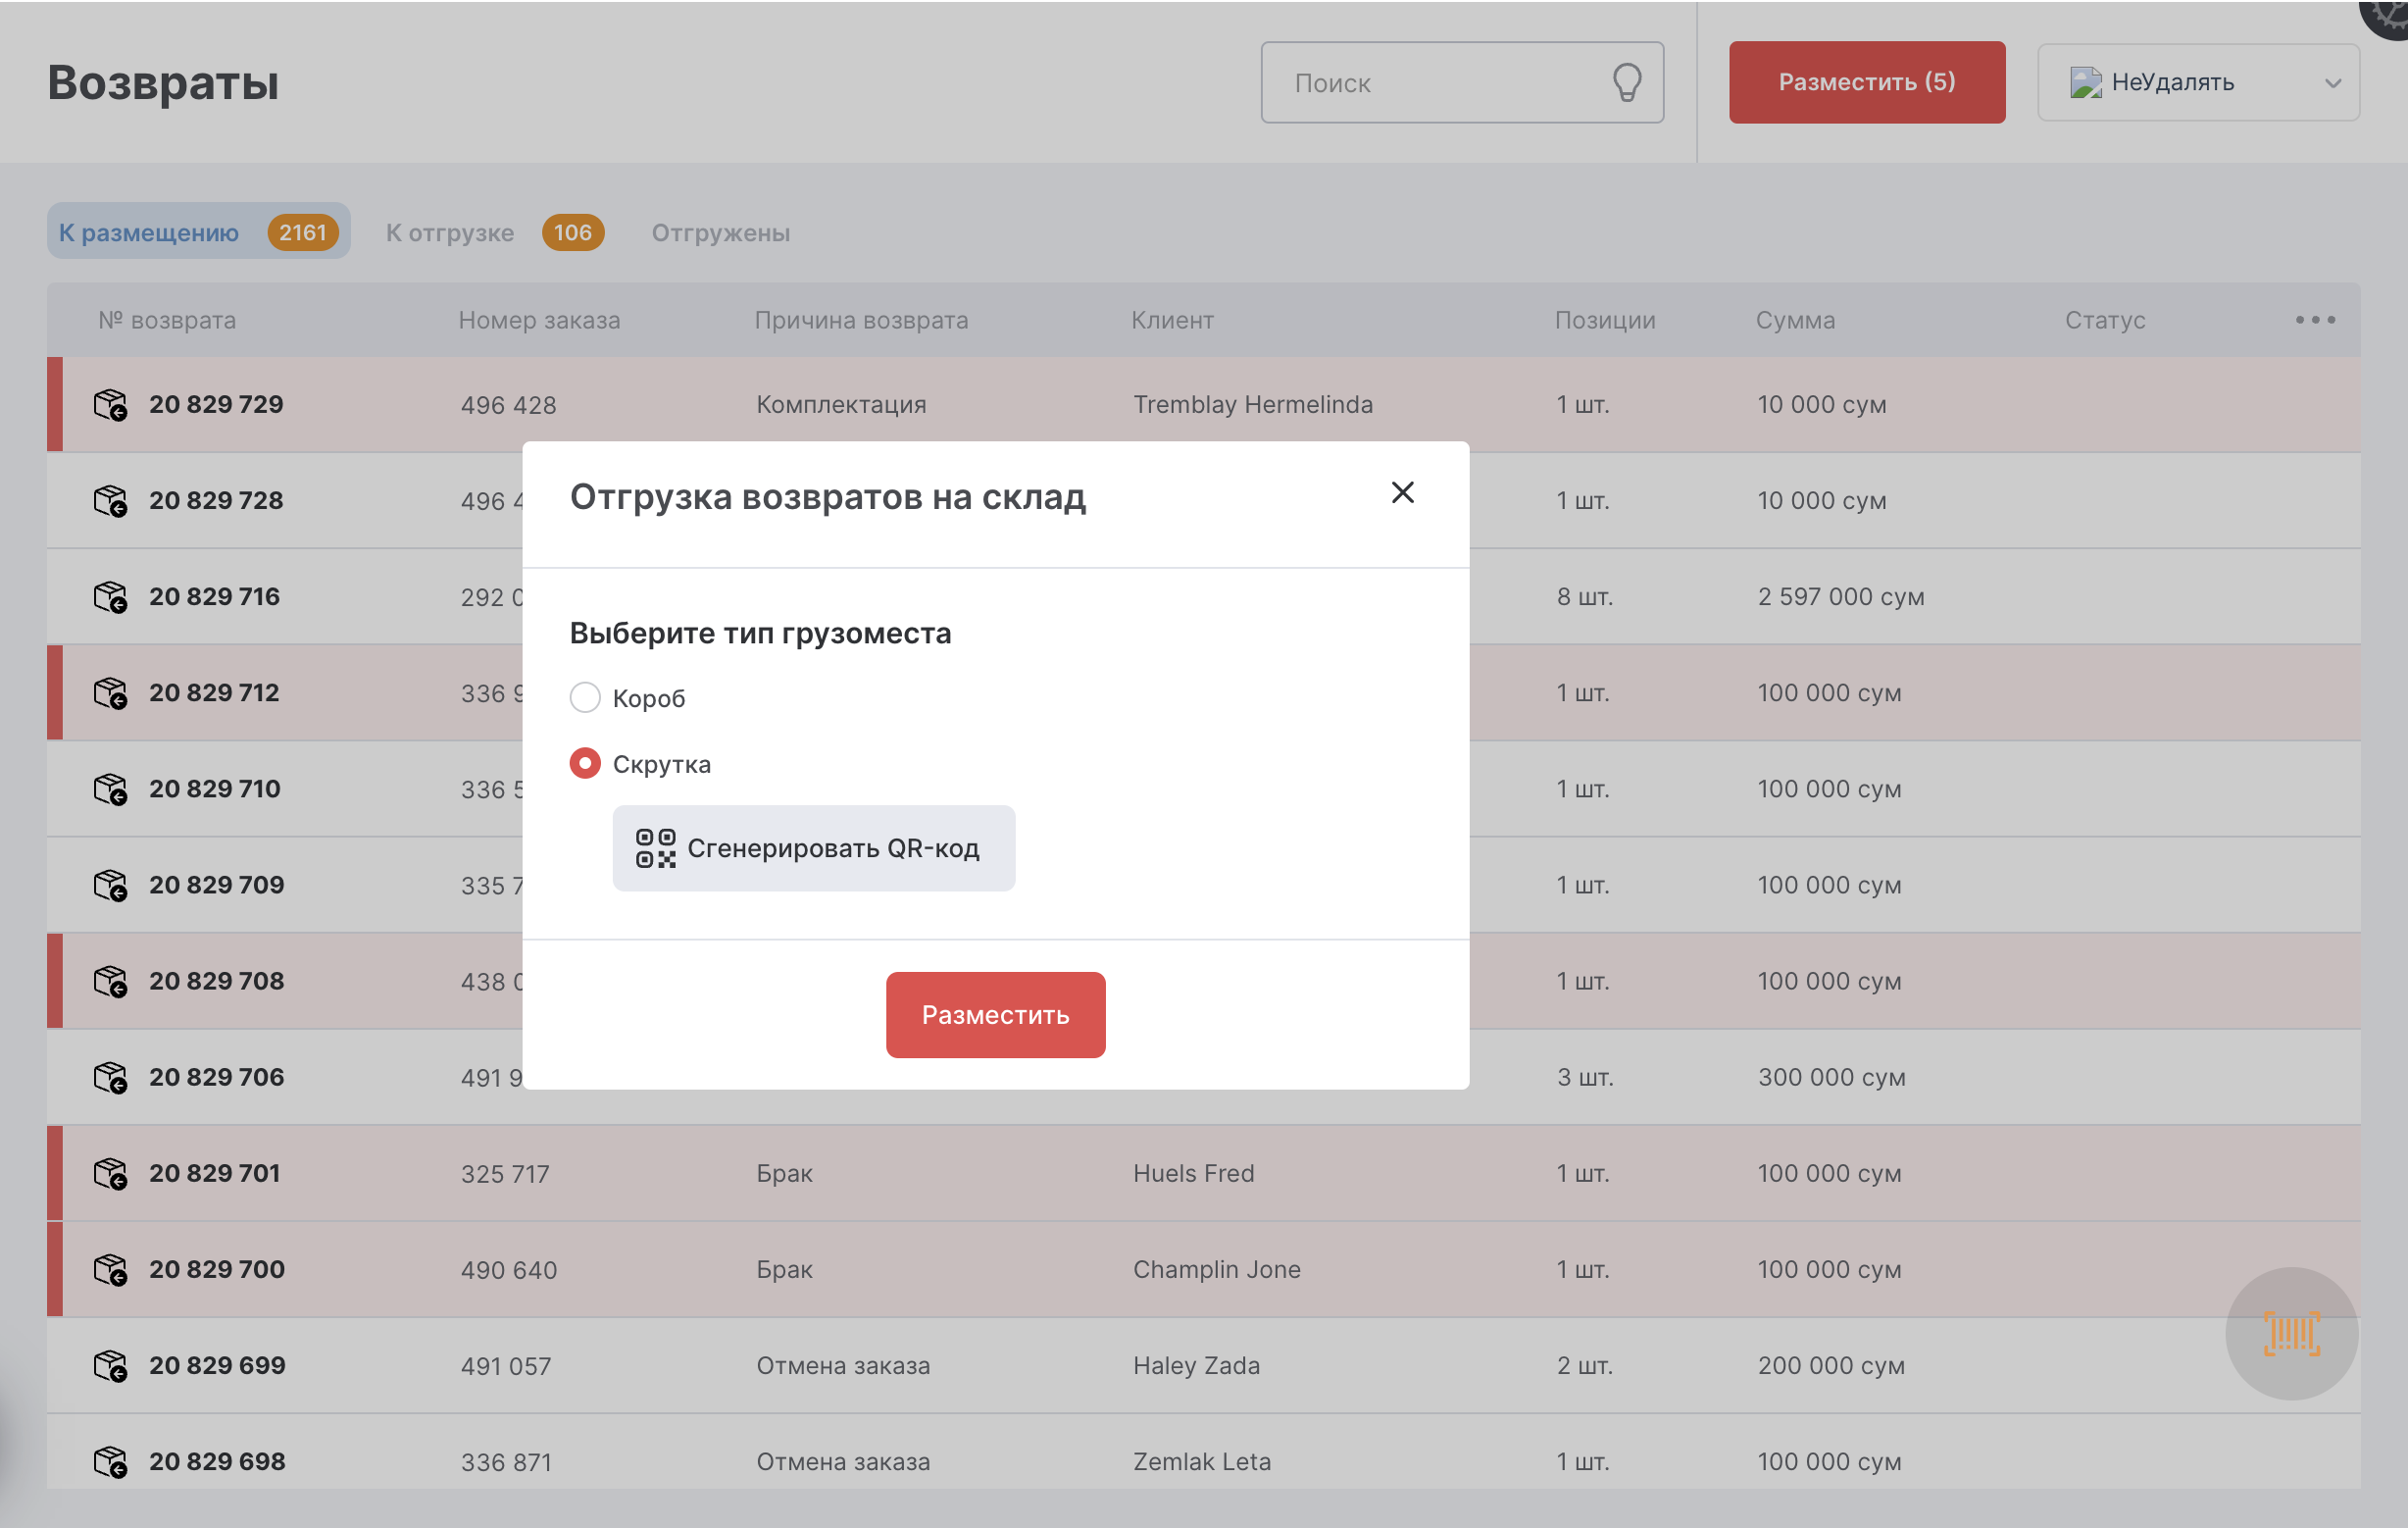This screenshot has height=1528, width=2408.
Task: Click QR-code icon in generate button
Action: coord(656,848)
